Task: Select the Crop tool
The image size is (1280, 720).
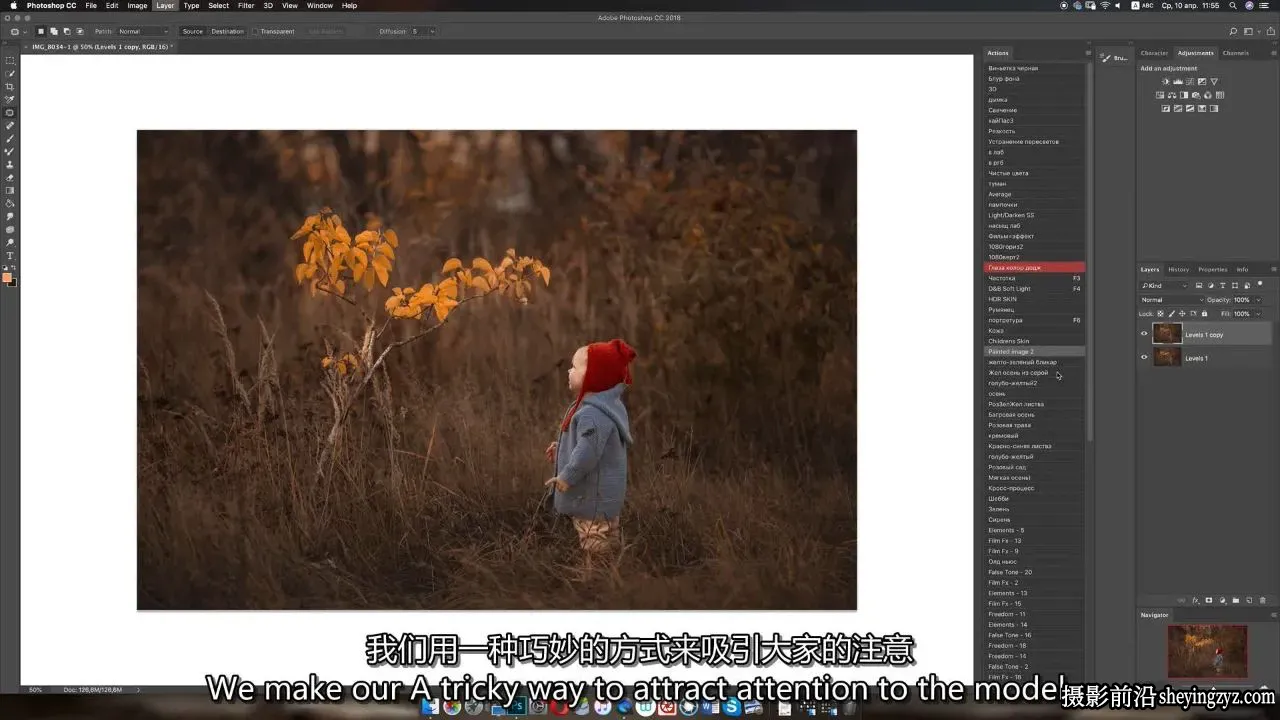Action: [x=10, y=87]
